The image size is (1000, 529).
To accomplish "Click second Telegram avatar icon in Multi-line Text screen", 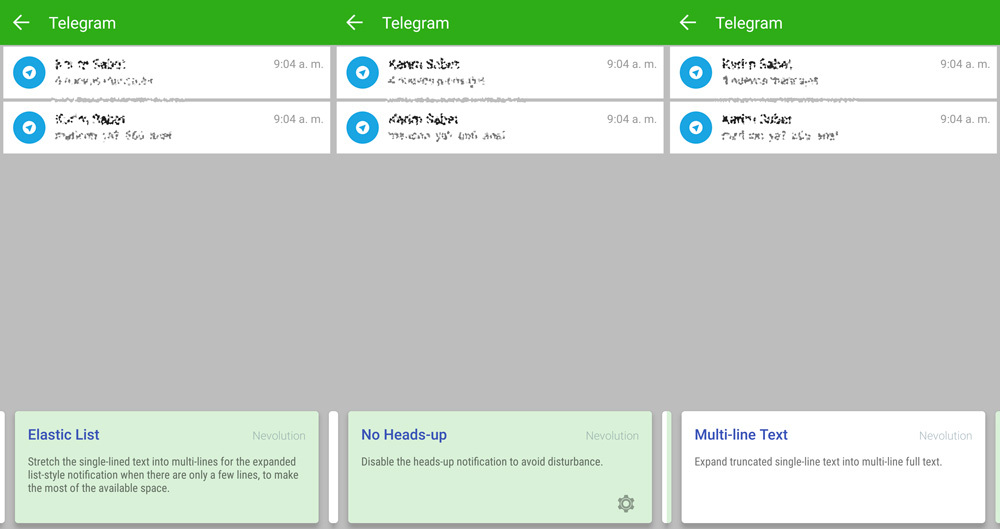I will pos(696,128).
